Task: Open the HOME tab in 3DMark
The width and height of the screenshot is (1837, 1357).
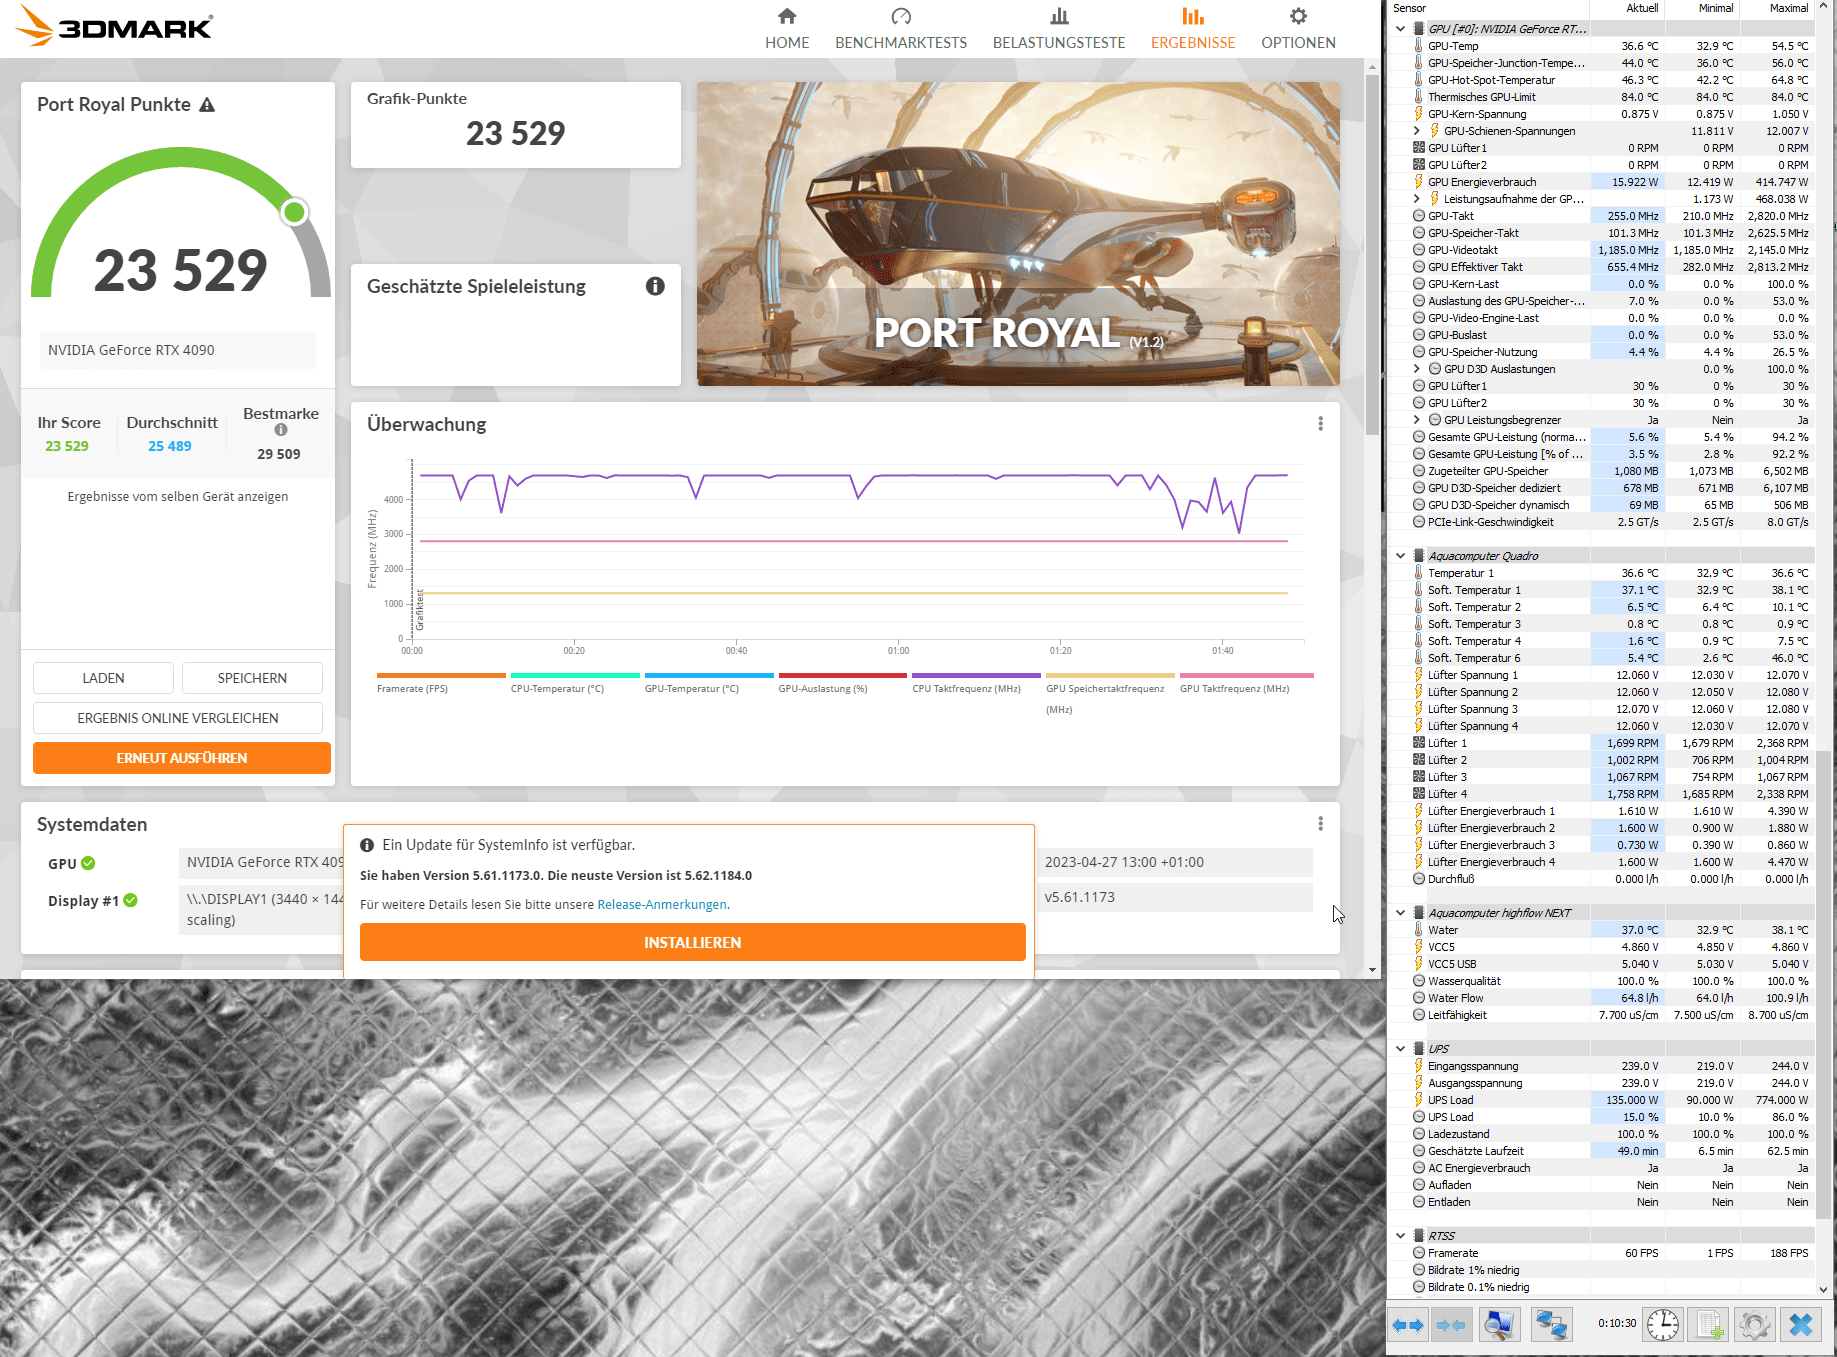Action: coord(787,28)
